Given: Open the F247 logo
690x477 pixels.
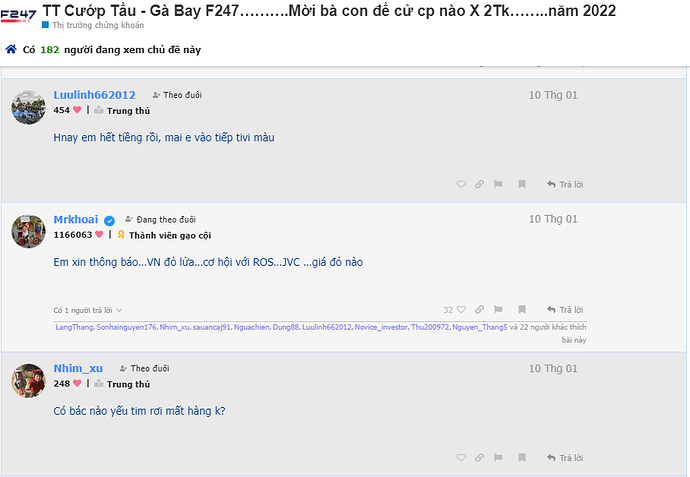Looking at the screenshot, I should coord(18,16).
